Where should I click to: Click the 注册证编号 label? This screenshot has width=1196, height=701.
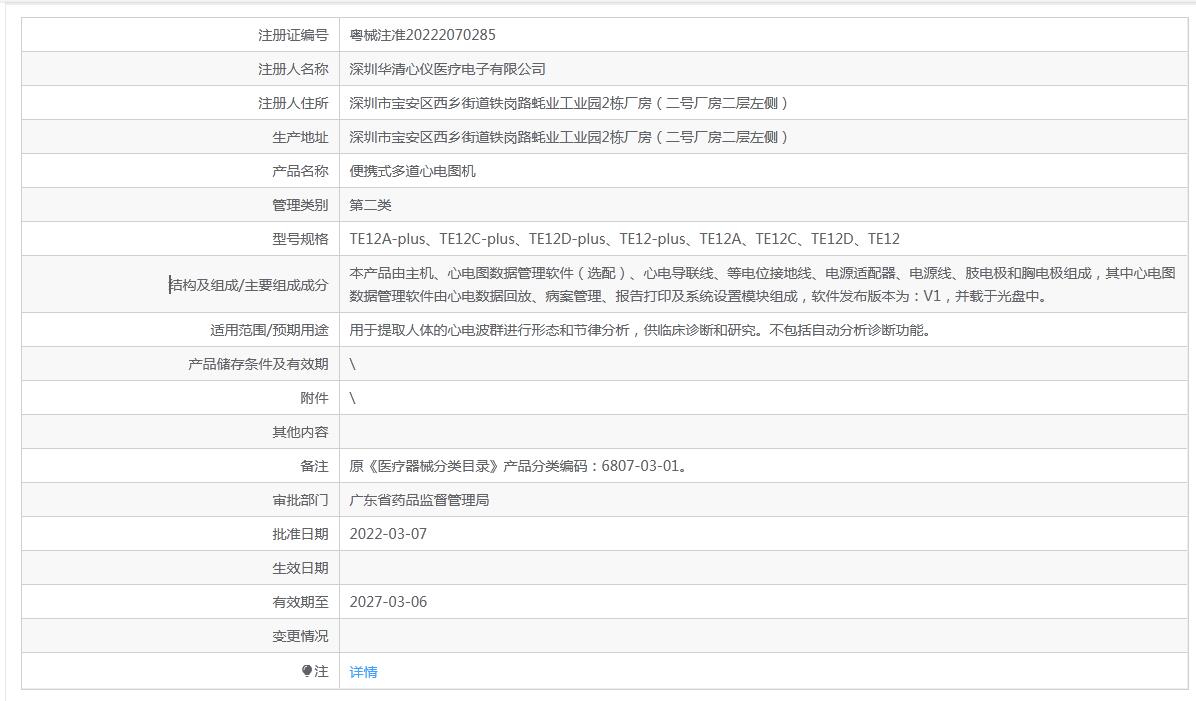293,35
